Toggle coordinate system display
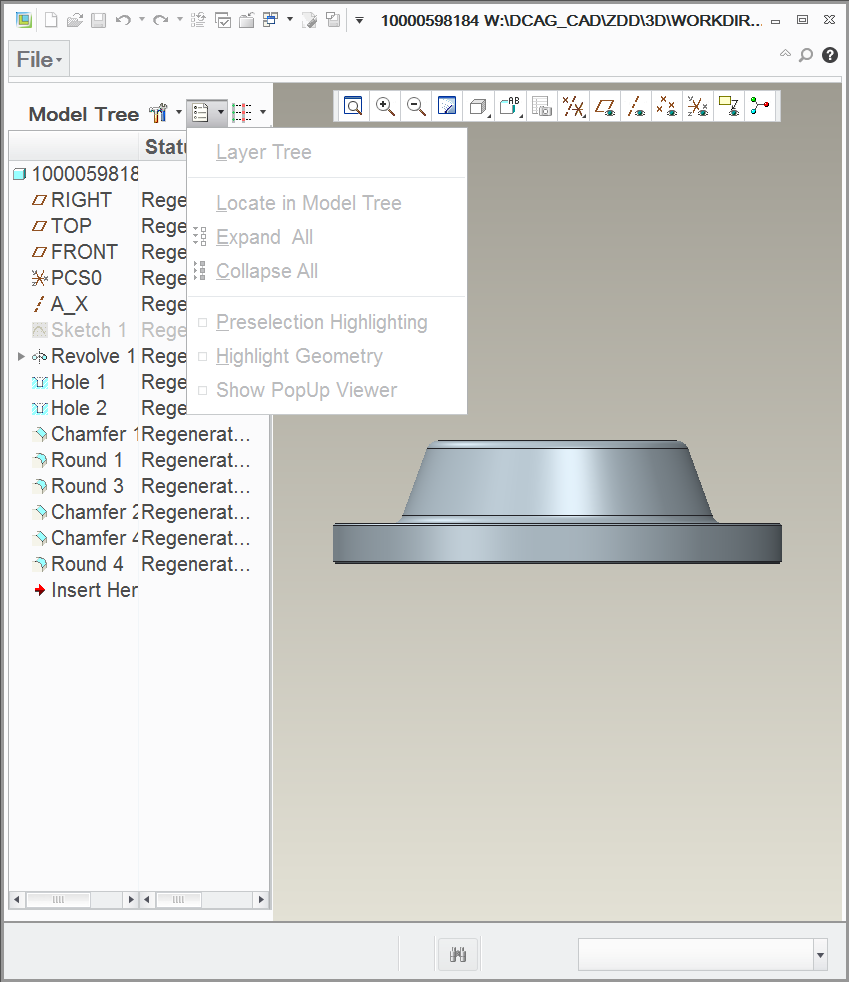849x982 pixels. (698, 106)
